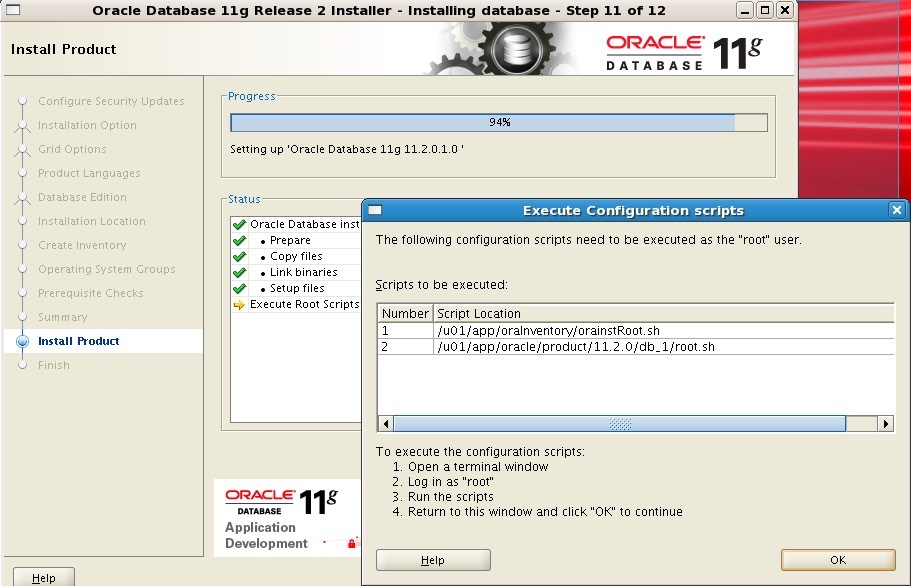Image resolution: width=911 pixels, height=586 pixels.
Task: Click green checkmark next to Copy files
Action: [239, 257]
